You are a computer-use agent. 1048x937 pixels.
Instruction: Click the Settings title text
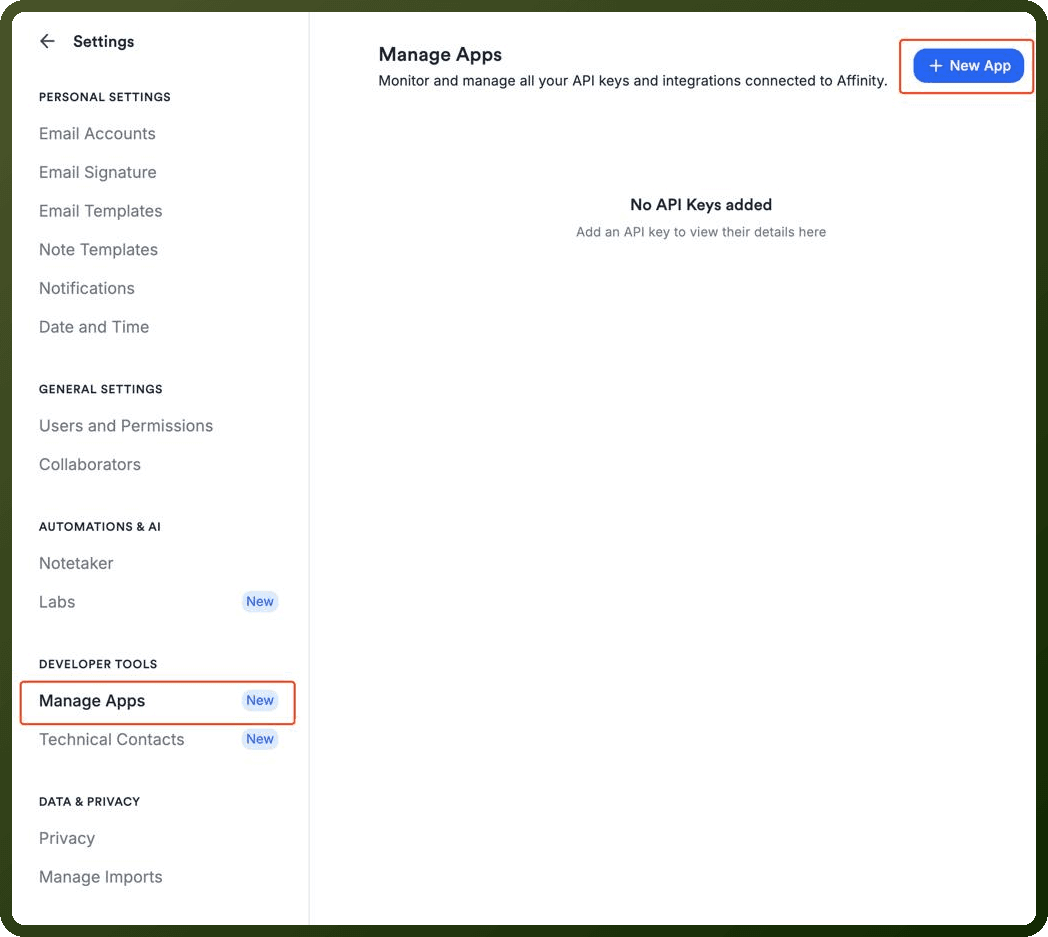[x=104, y=41]
